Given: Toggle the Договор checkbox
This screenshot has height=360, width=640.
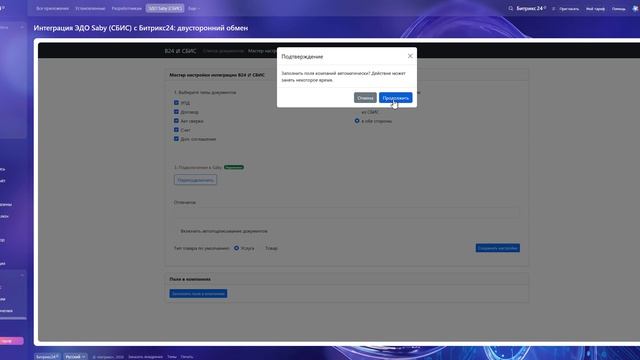Looking at the screenshot, I should pos(176,111).
